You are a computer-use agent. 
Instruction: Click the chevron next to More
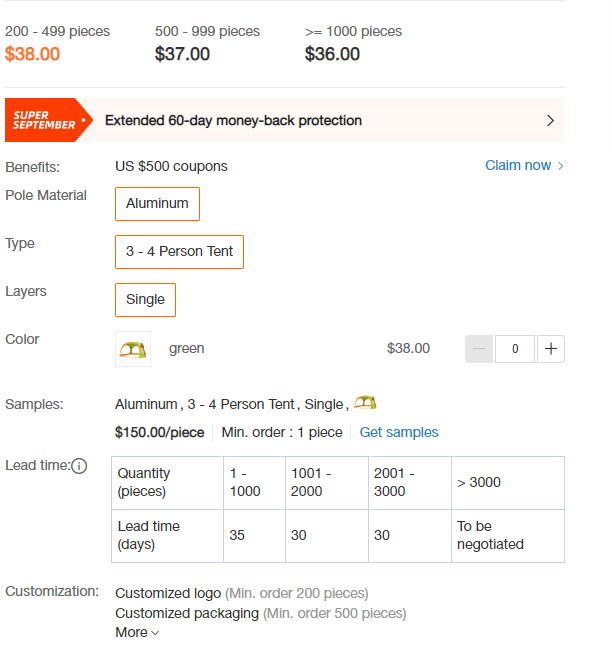pos(155,633)
